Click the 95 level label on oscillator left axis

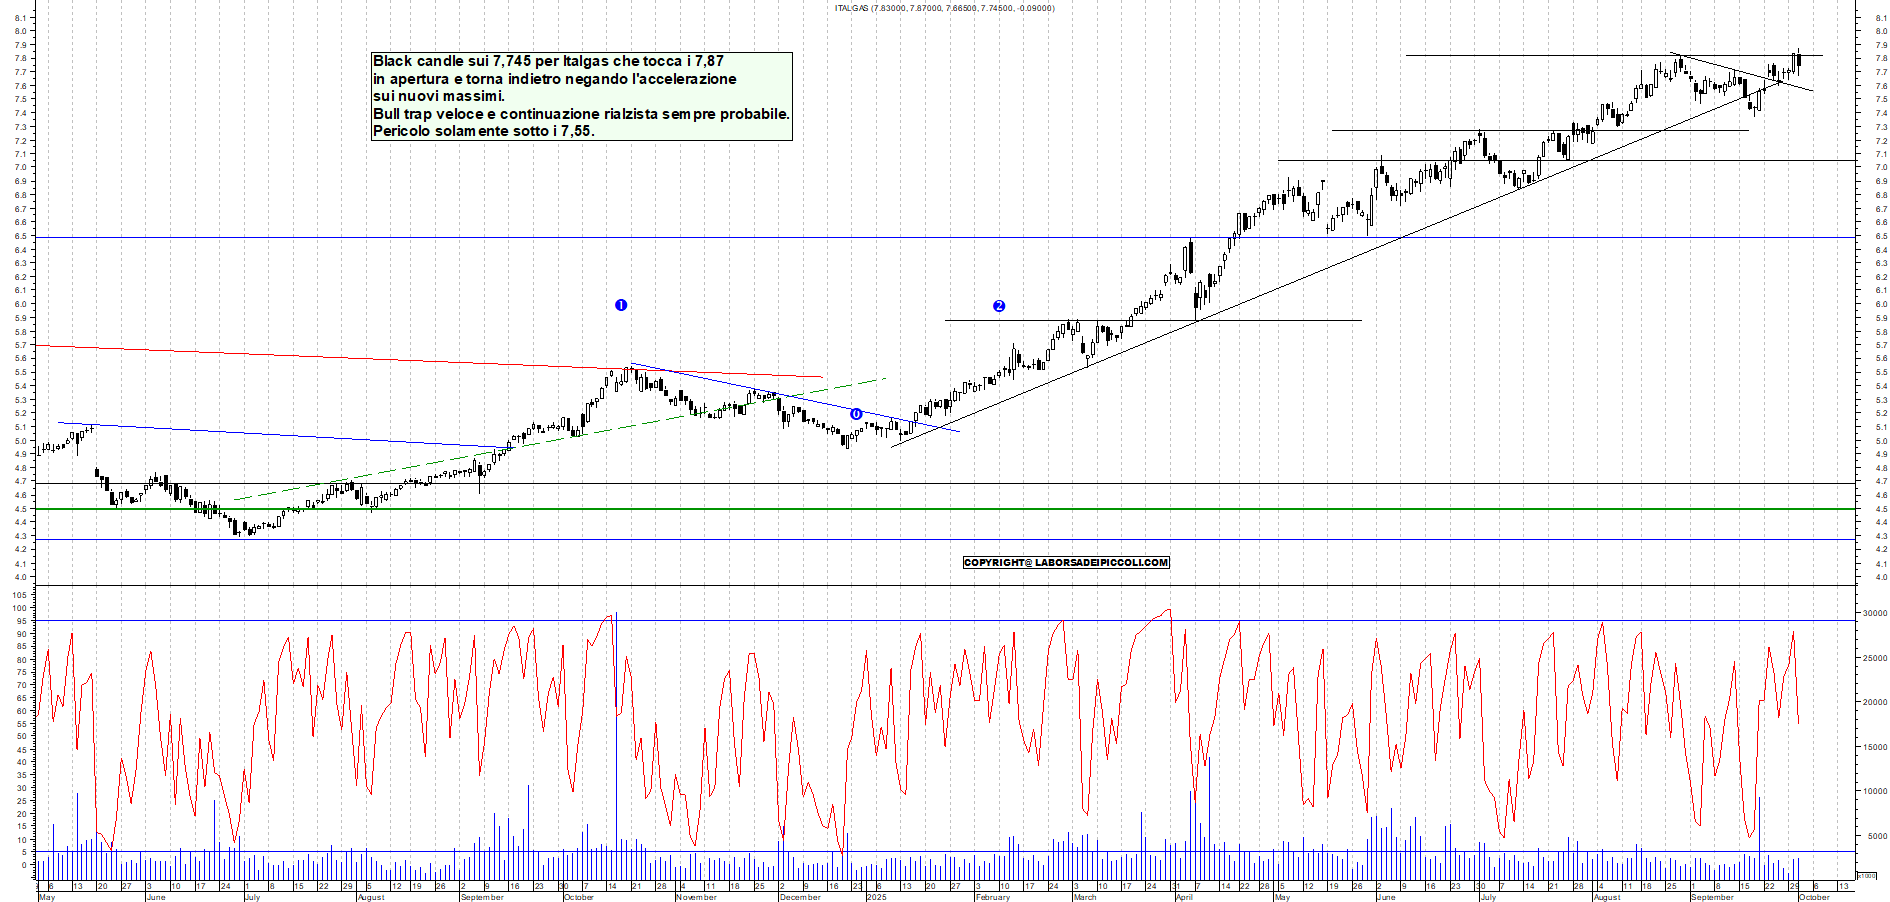pyautogui.click(x=21, y=621)
